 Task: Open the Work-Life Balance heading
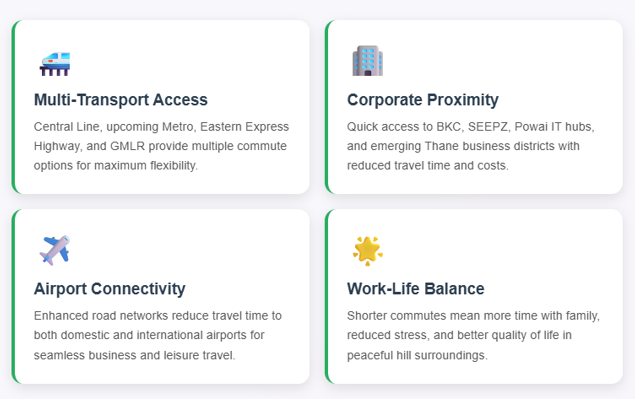[x=416, y=289]
